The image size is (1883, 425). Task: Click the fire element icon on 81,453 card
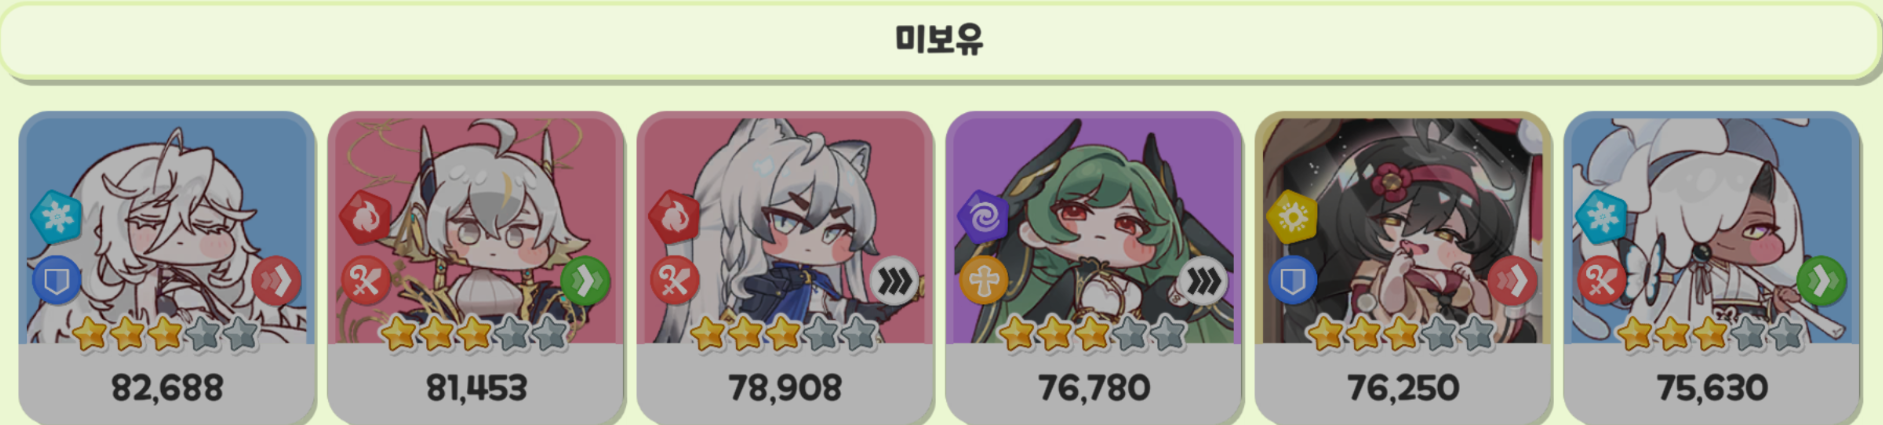[x=366, y=216]
